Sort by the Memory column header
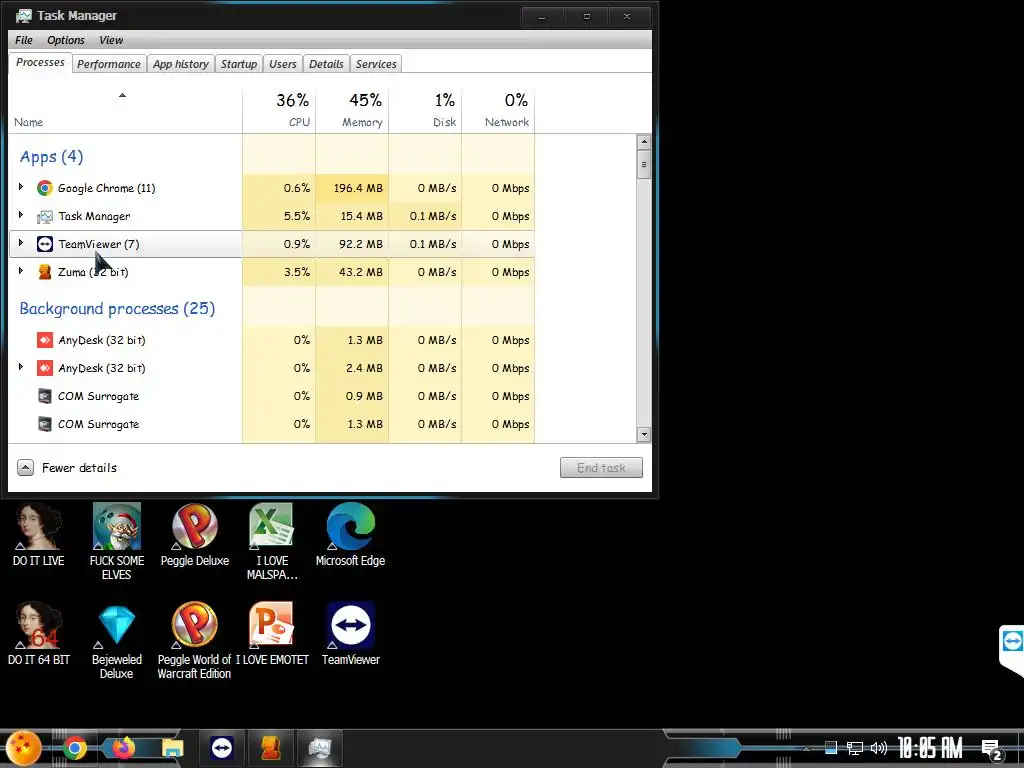Screen dimensions: 1024x768 (x=353, y=110)
